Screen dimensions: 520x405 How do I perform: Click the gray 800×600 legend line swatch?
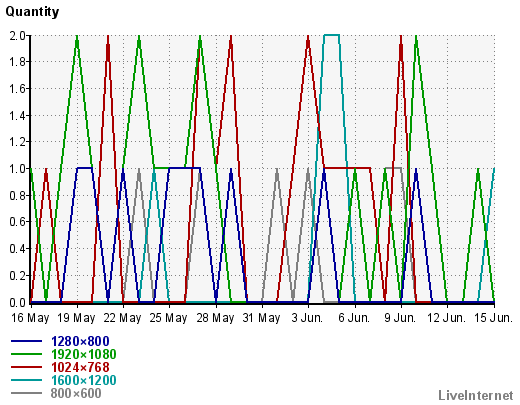pos(26,393)
